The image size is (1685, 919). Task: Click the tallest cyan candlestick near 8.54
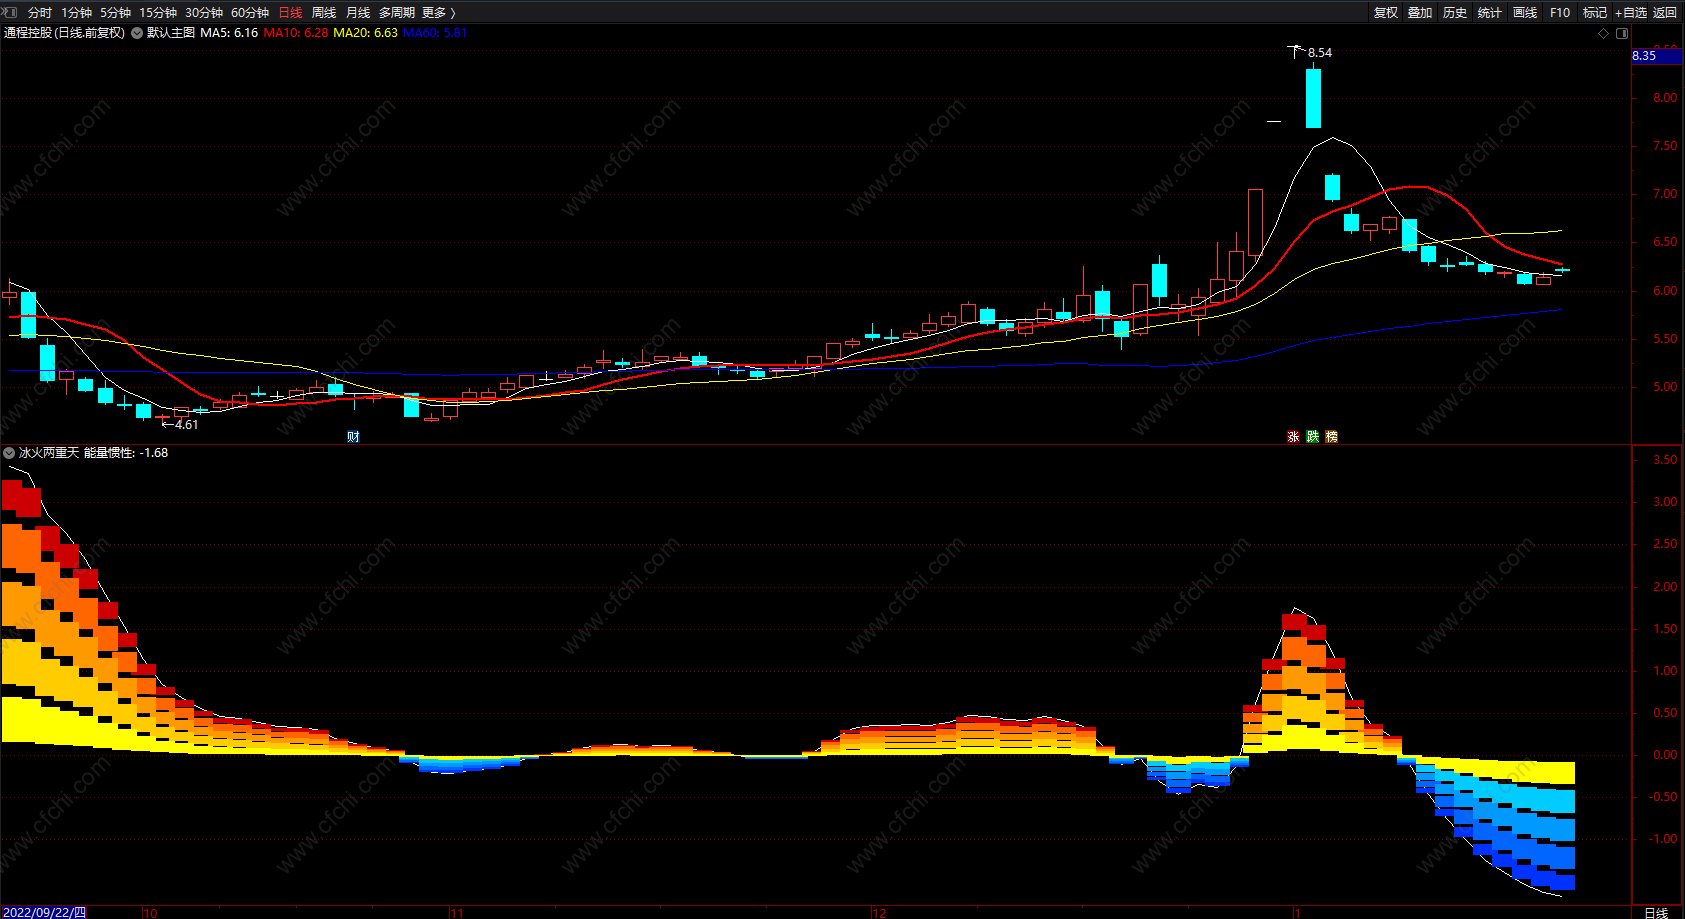click(x=1313, y=97)
